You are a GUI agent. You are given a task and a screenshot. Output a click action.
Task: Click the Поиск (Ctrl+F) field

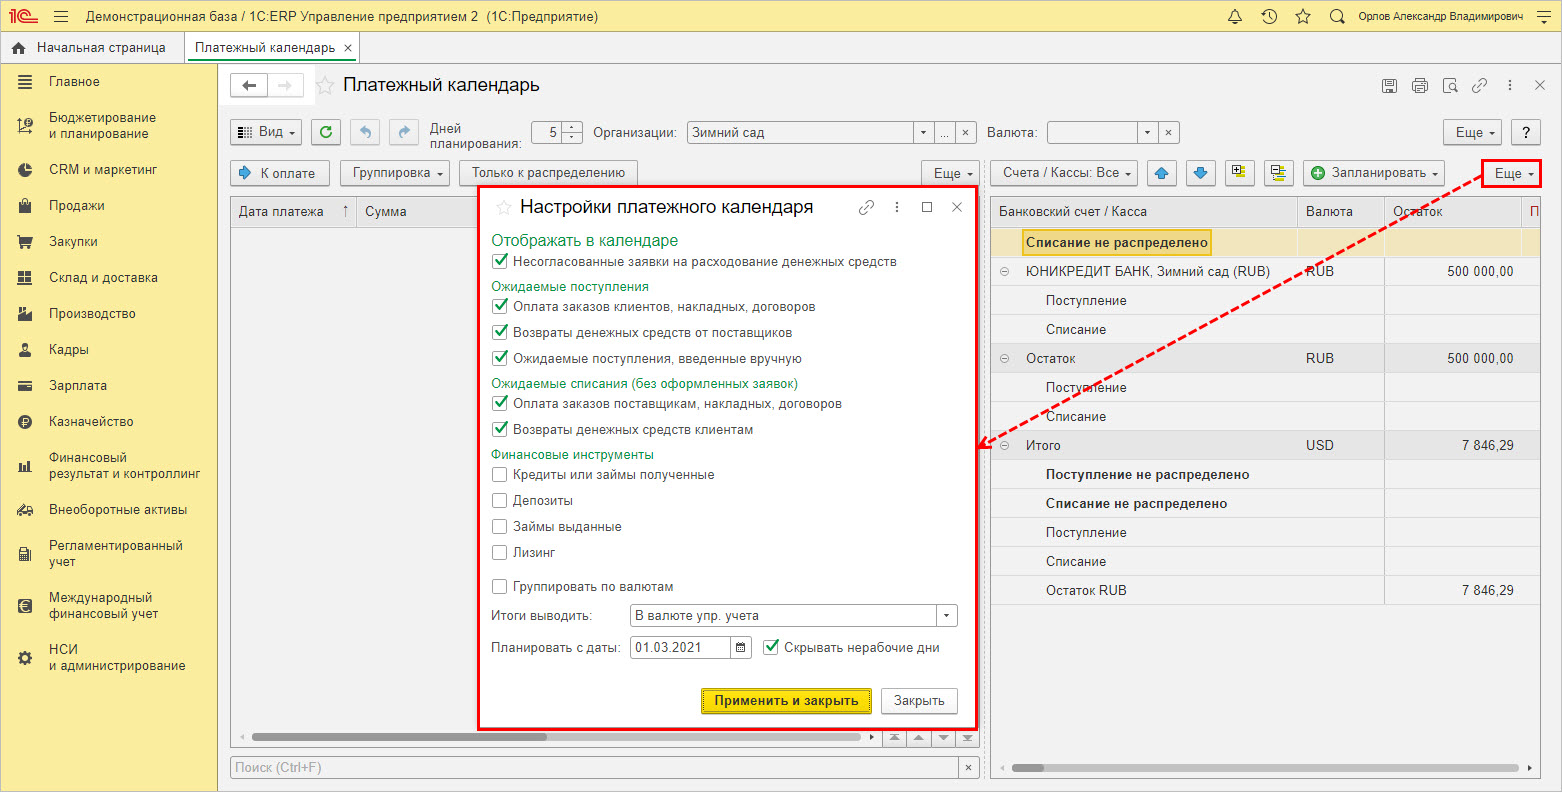point(595,767)
